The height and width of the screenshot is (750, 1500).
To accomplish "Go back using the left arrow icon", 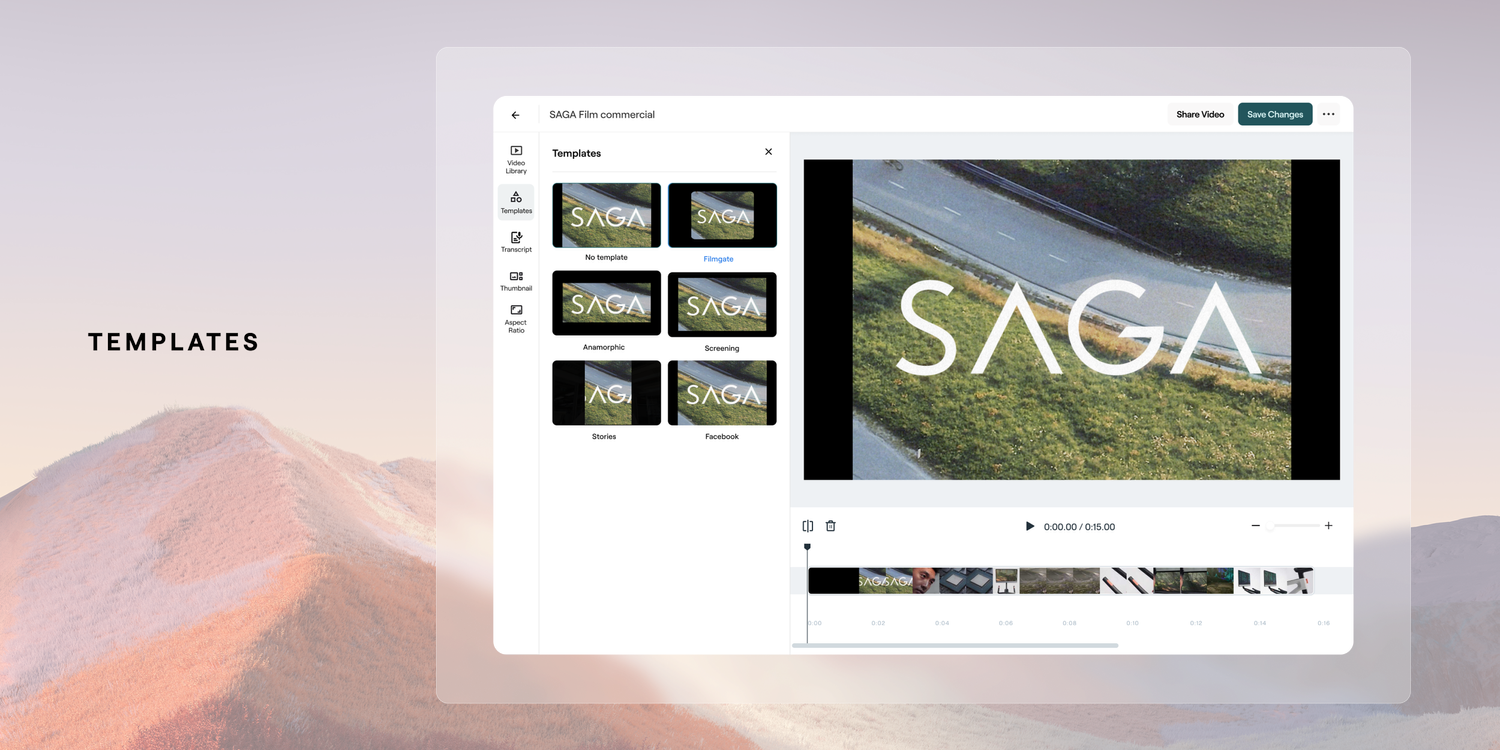I will pos(515,115).
